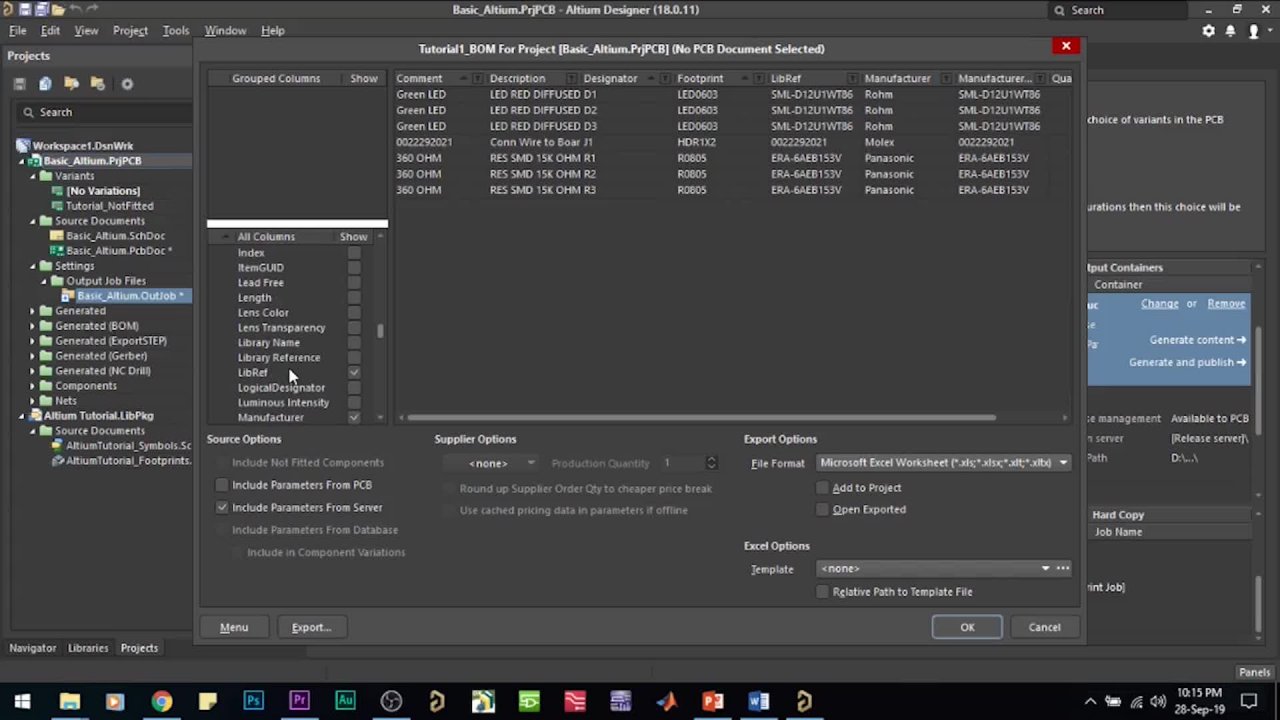Collapse the Altium Tutorial.LibPkg project
This screenshot has height=720, width=1280.
pos(22,416)
